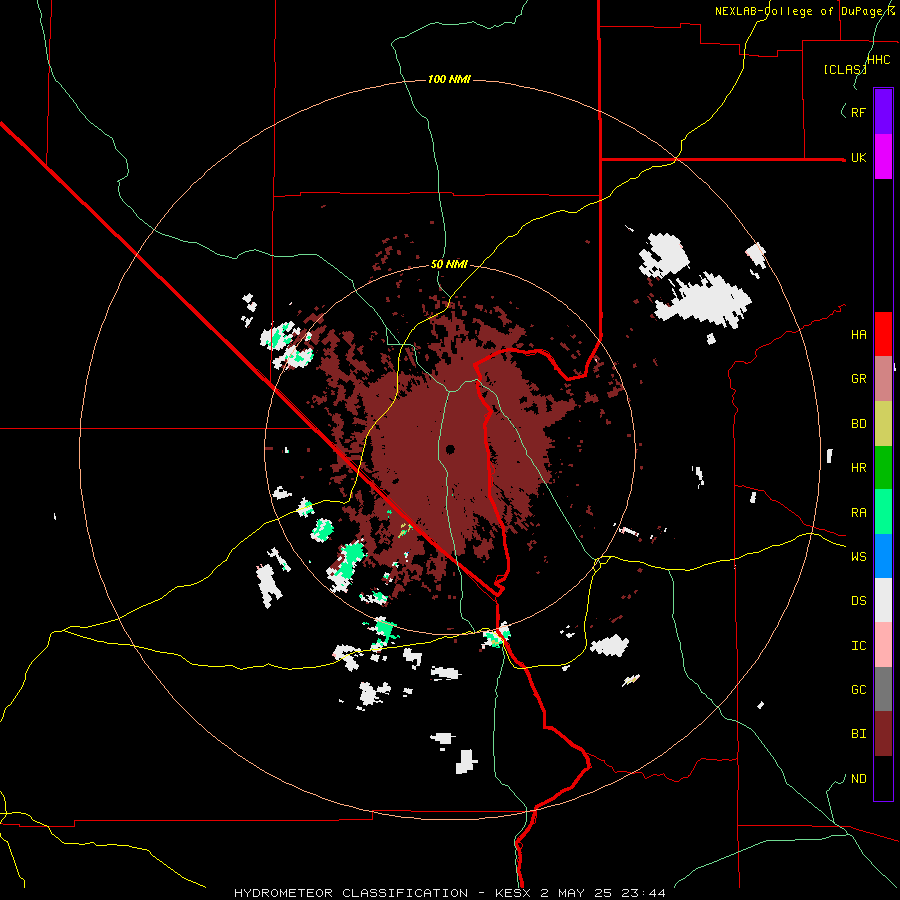The image size is (900, 900).
Task: Click the GR dusty-pink legend color block
Action: pyautogui.click(x=883, y=379)
